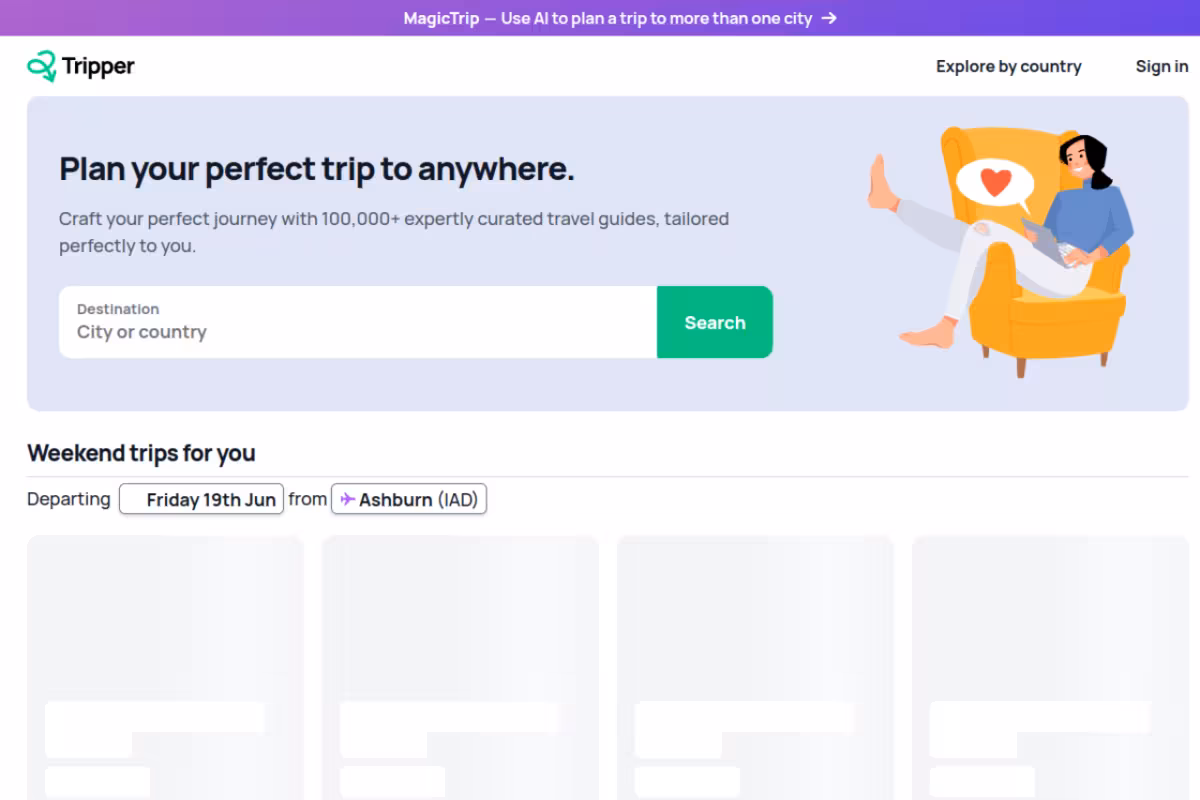Click the purple airplane icon beside Ashburn

point(348,499)
